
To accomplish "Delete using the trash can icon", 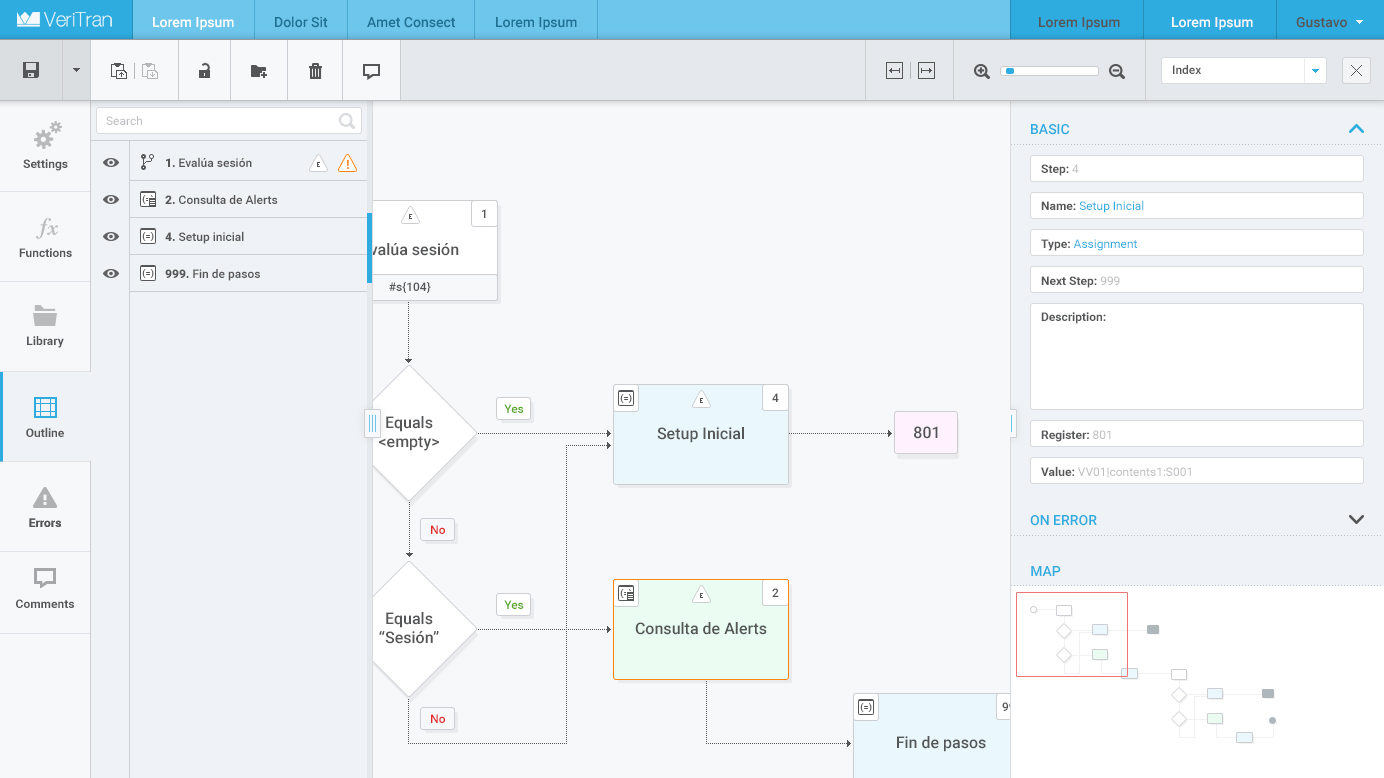I will click(316, 71).
